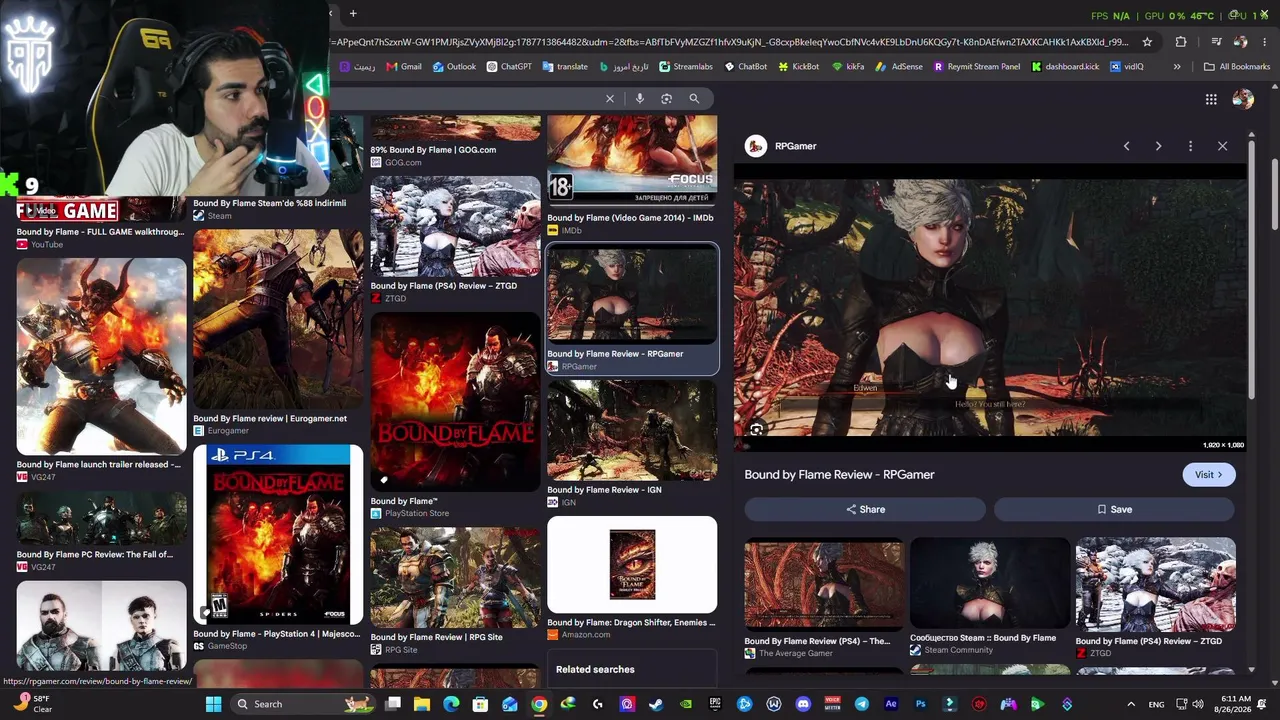Viewport: 1280px width, 720px height.
Task: Go to the previous image in preview
Action: pos(1126,146)
